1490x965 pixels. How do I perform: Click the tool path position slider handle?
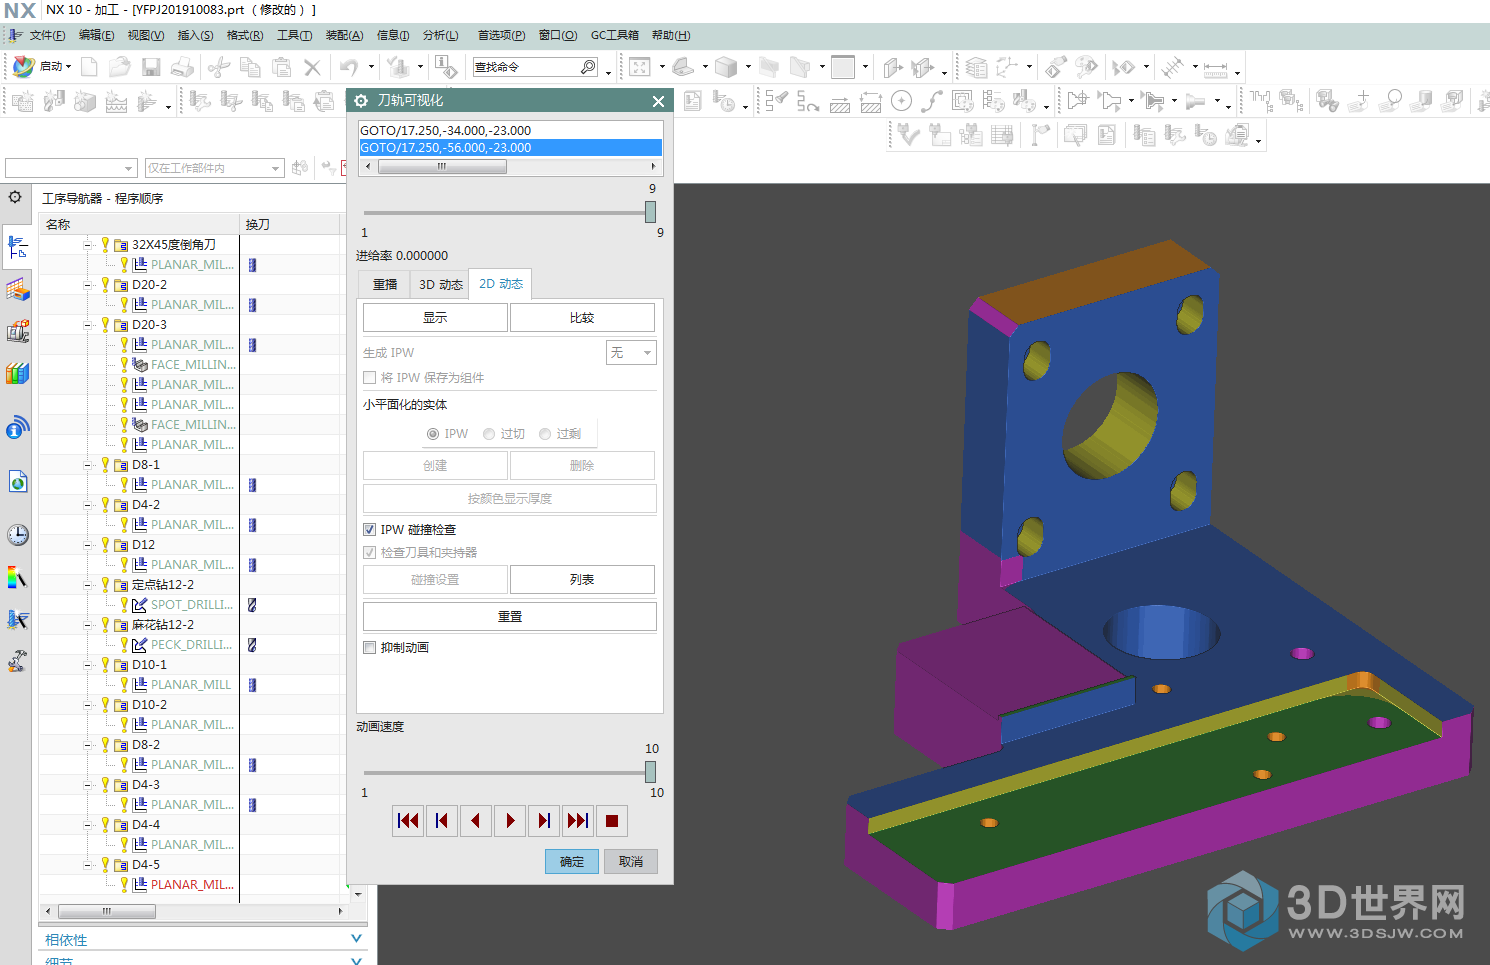pyautogui.click(x=651, y=212)
